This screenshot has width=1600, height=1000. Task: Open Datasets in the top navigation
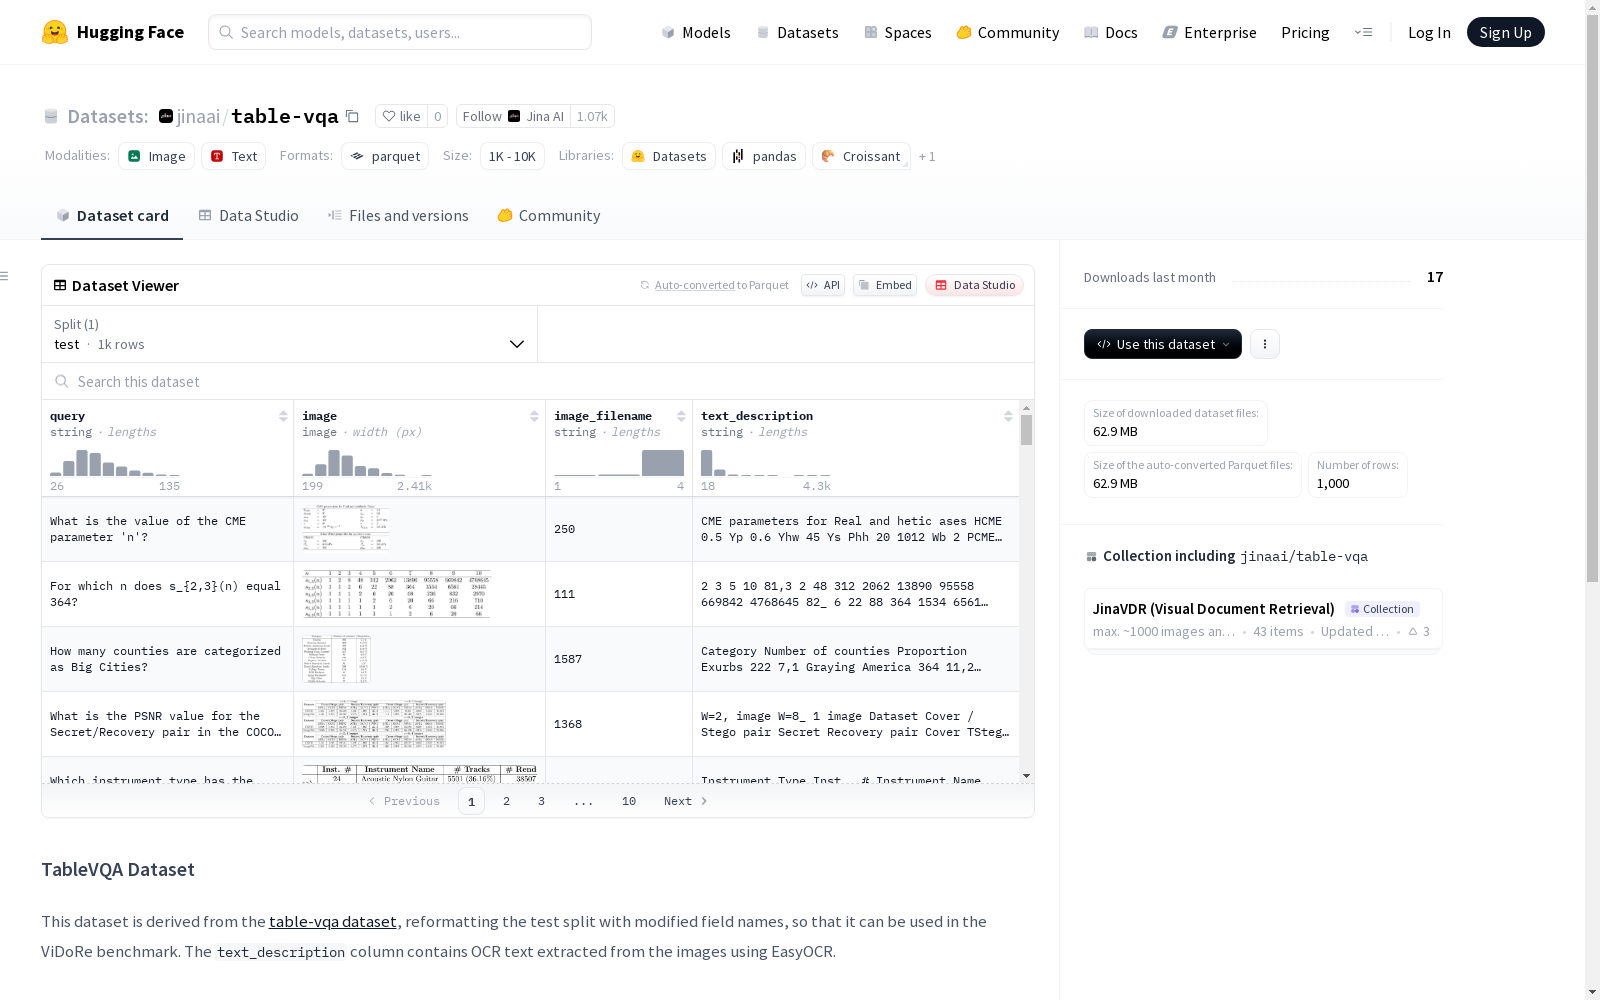pos(797,32)
